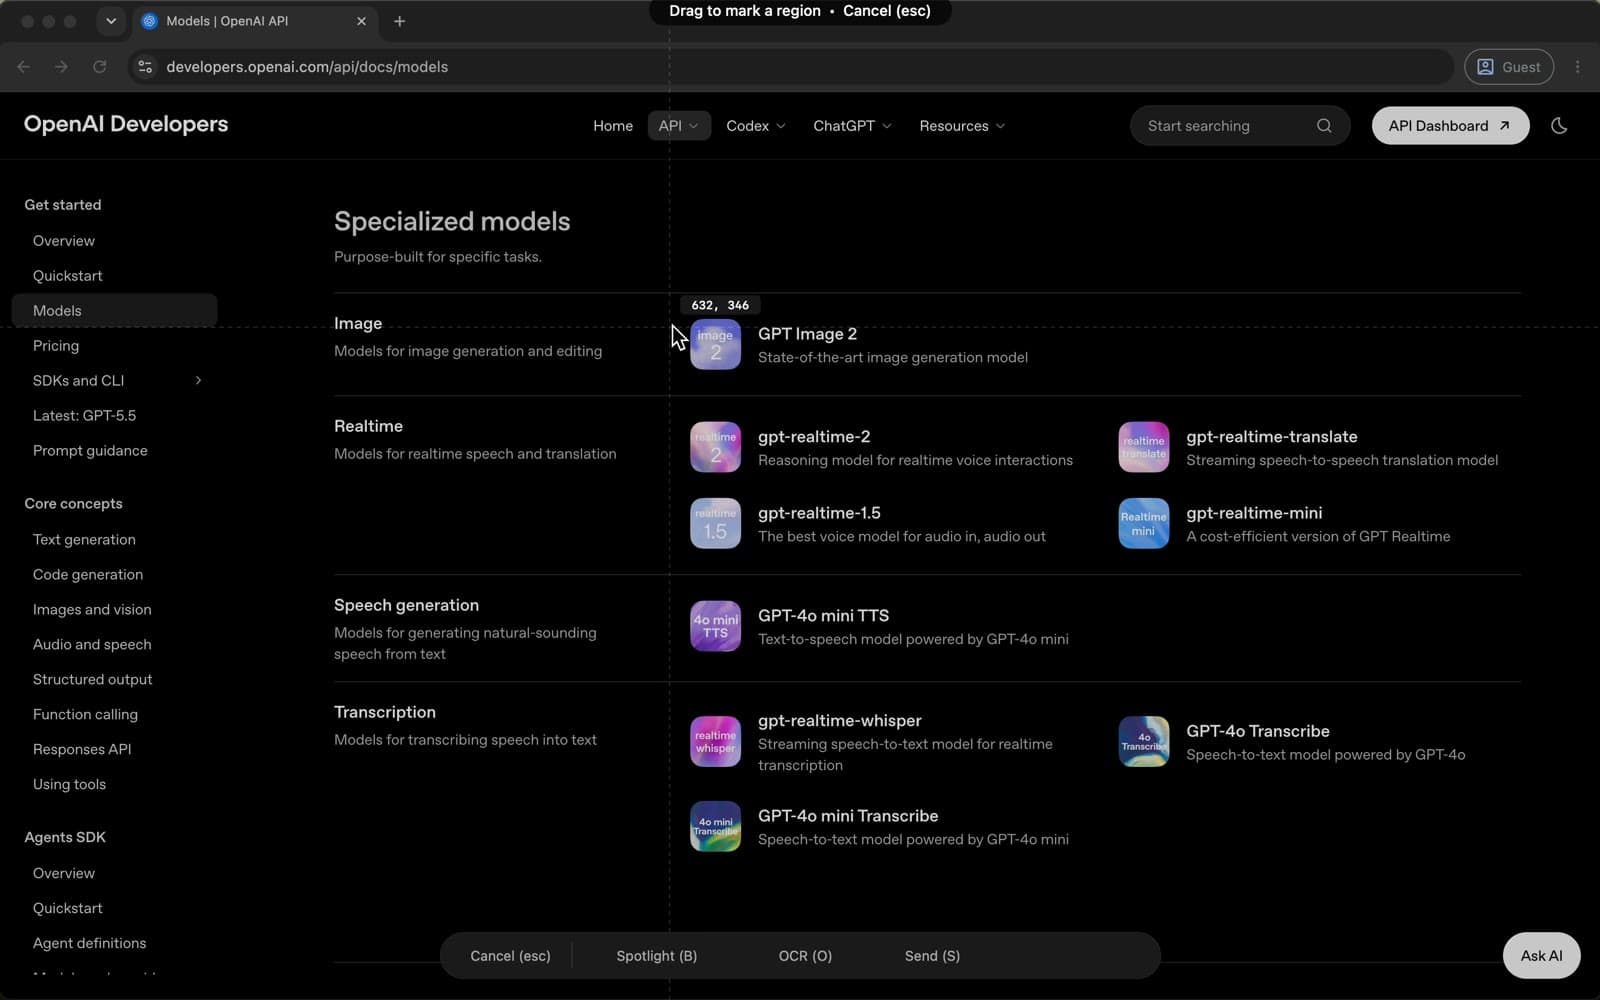1600x1000 pixels.
Task: Click the GPT-4o Transcribe model icon
Action: click(x=1143, y=742)
